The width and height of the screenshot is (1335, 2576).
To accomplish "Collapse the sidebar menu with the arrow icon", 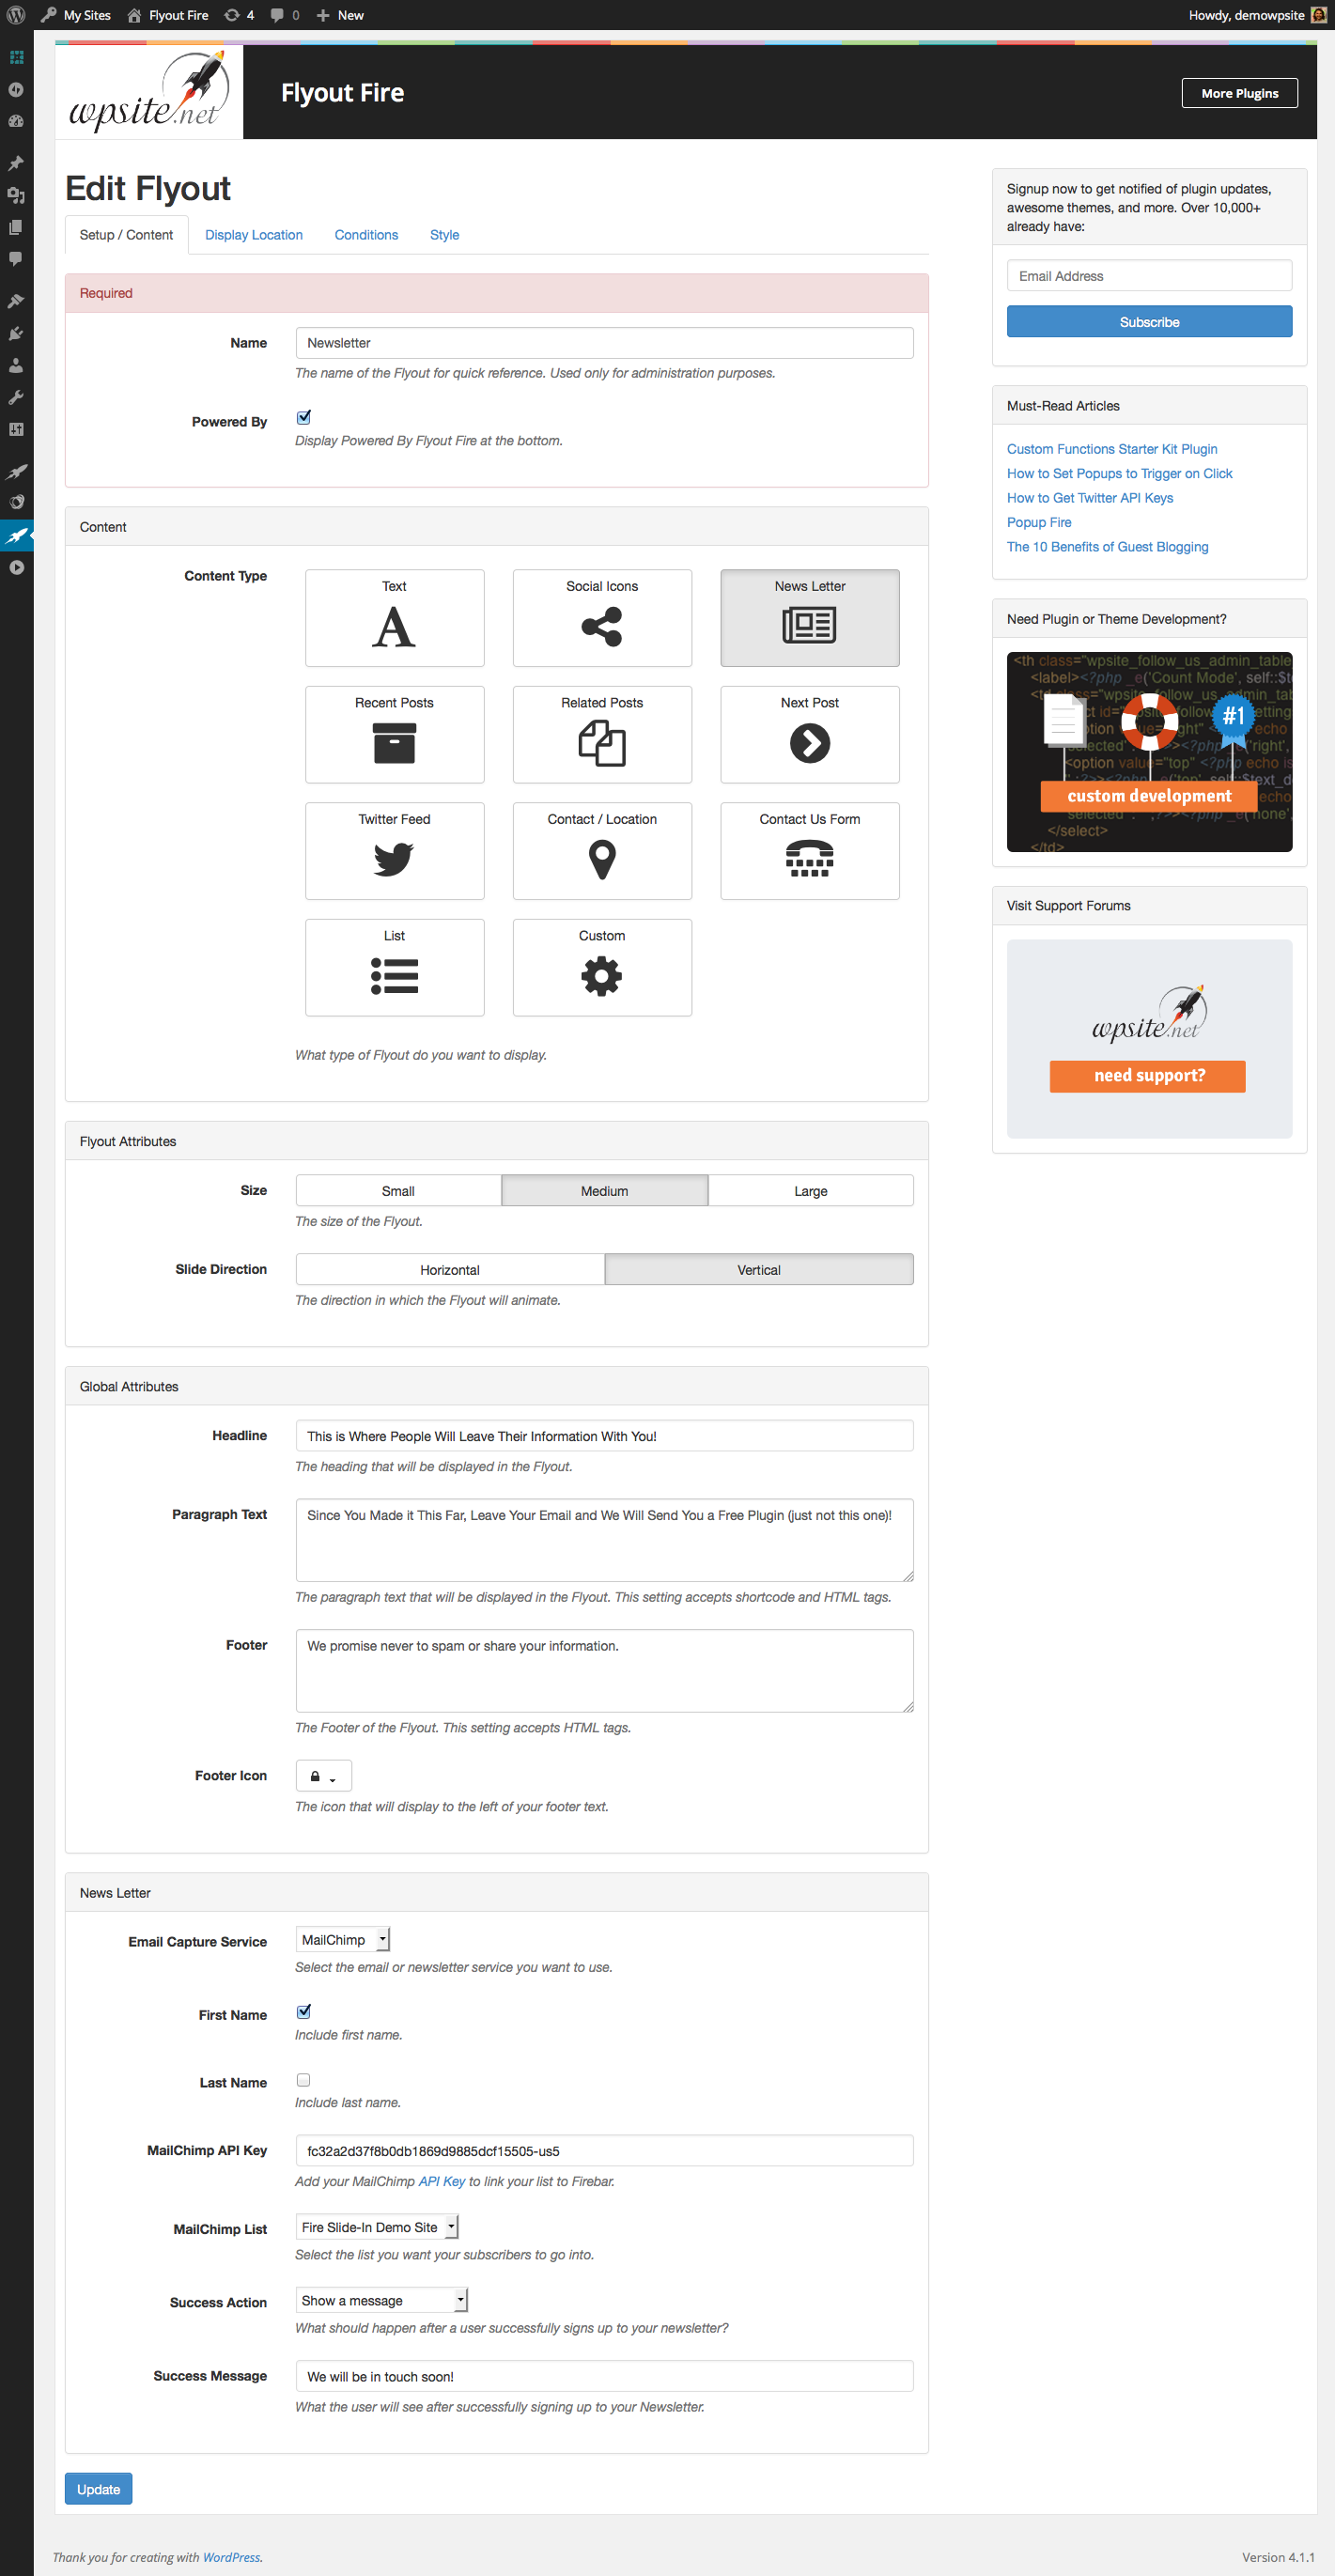I will coord(16,567).
